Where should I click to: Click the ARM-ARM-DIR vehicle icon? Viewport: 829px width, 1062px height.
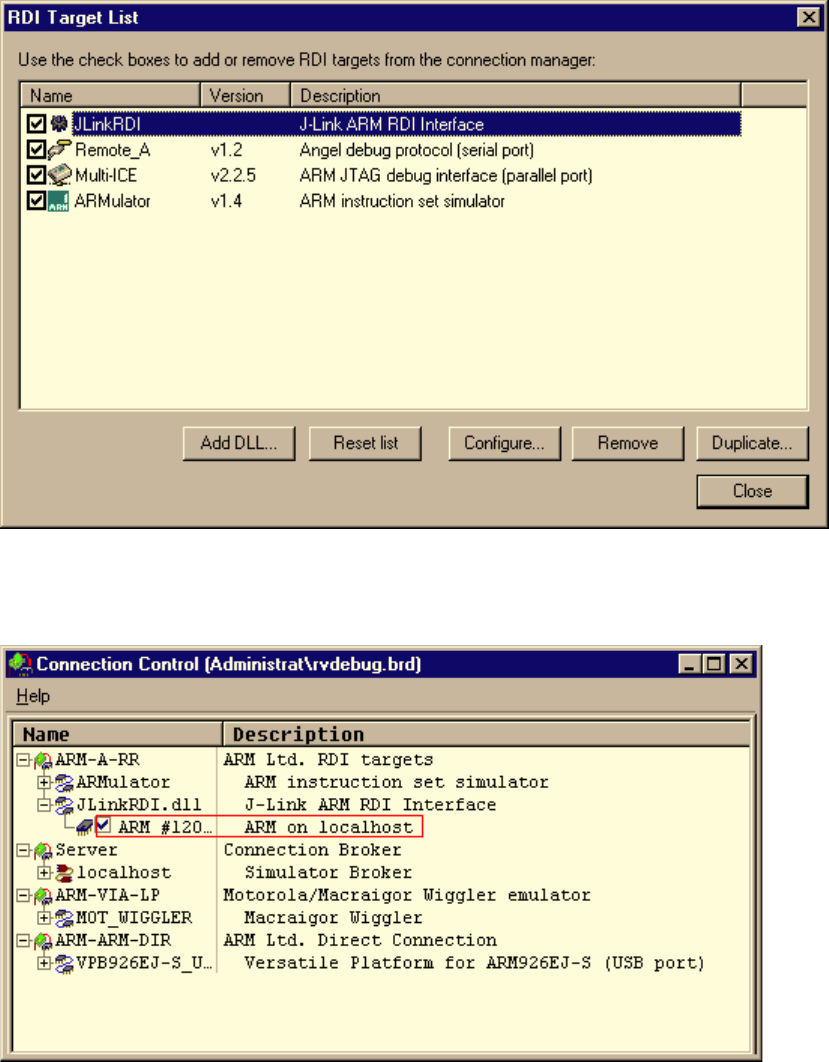coord(43,941)
